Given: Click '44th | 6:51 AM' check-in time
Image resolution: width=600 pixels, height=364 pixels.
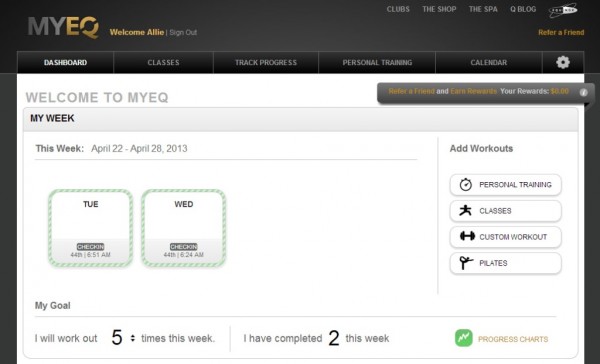Looking at the screenshot, I should [x=90, y=255].
